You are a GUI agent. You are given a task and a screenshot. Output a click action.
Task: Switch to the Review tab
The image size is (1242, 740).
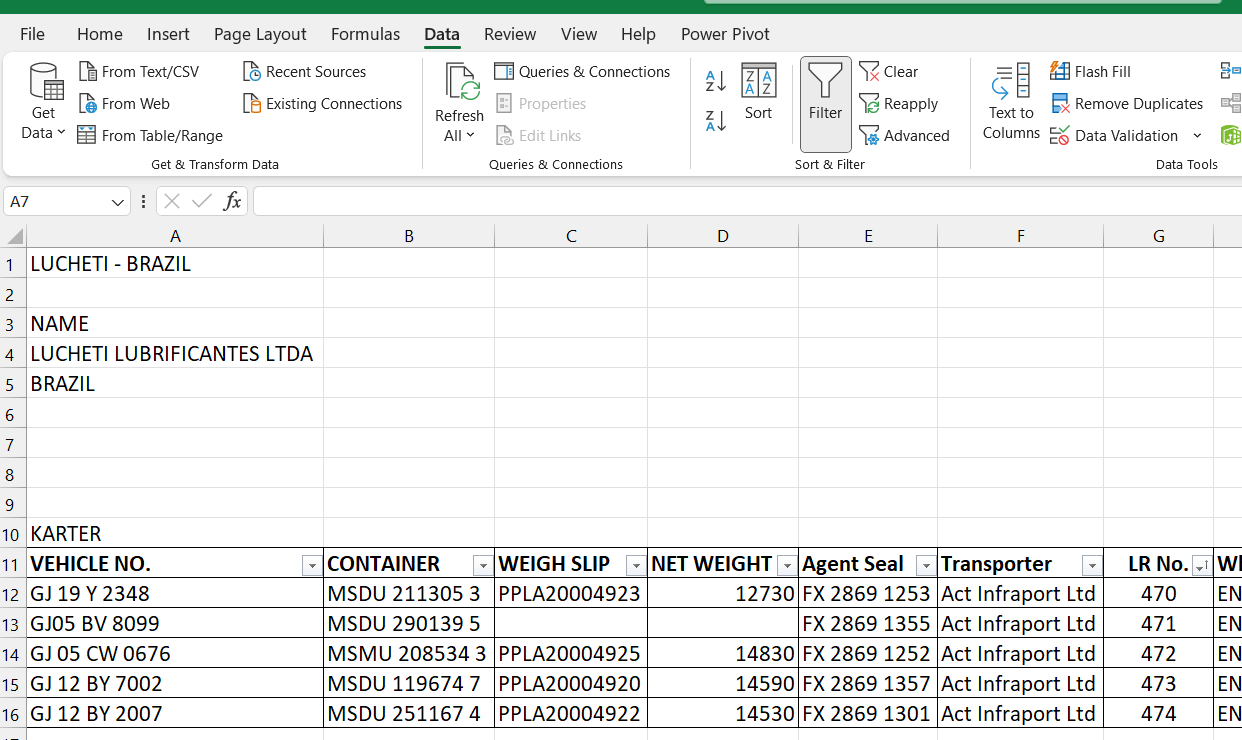click(510, 34)
